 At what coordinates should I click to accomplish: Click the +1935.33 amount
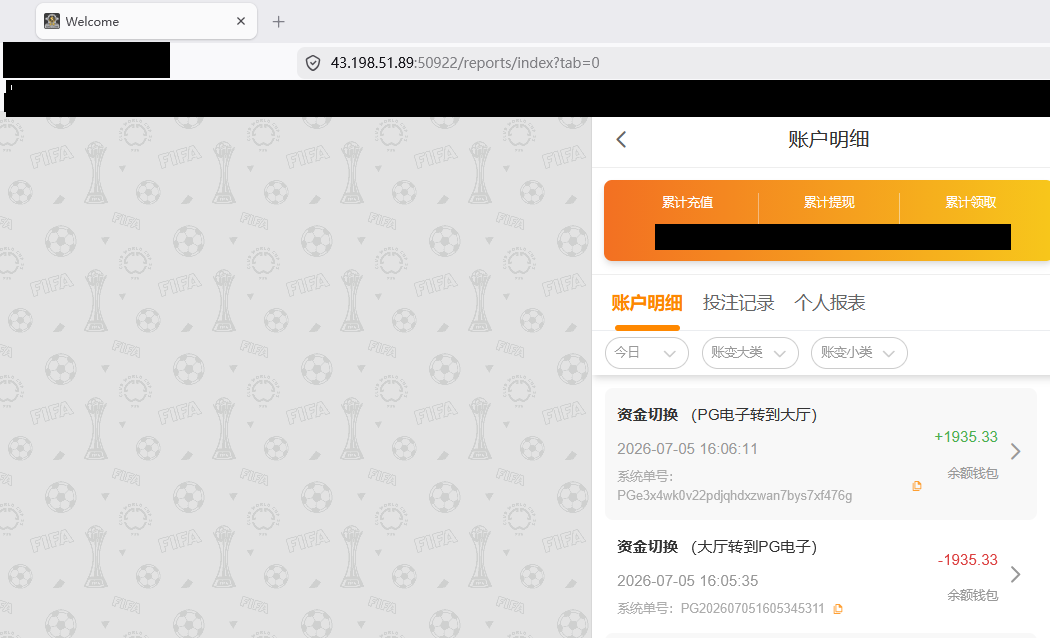pos(966,436)
